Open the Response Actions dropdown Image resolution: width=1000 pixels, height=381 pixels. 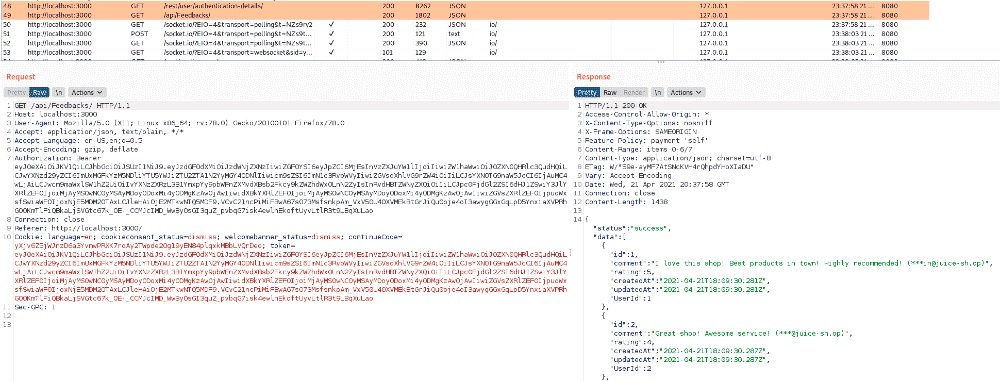686,93
